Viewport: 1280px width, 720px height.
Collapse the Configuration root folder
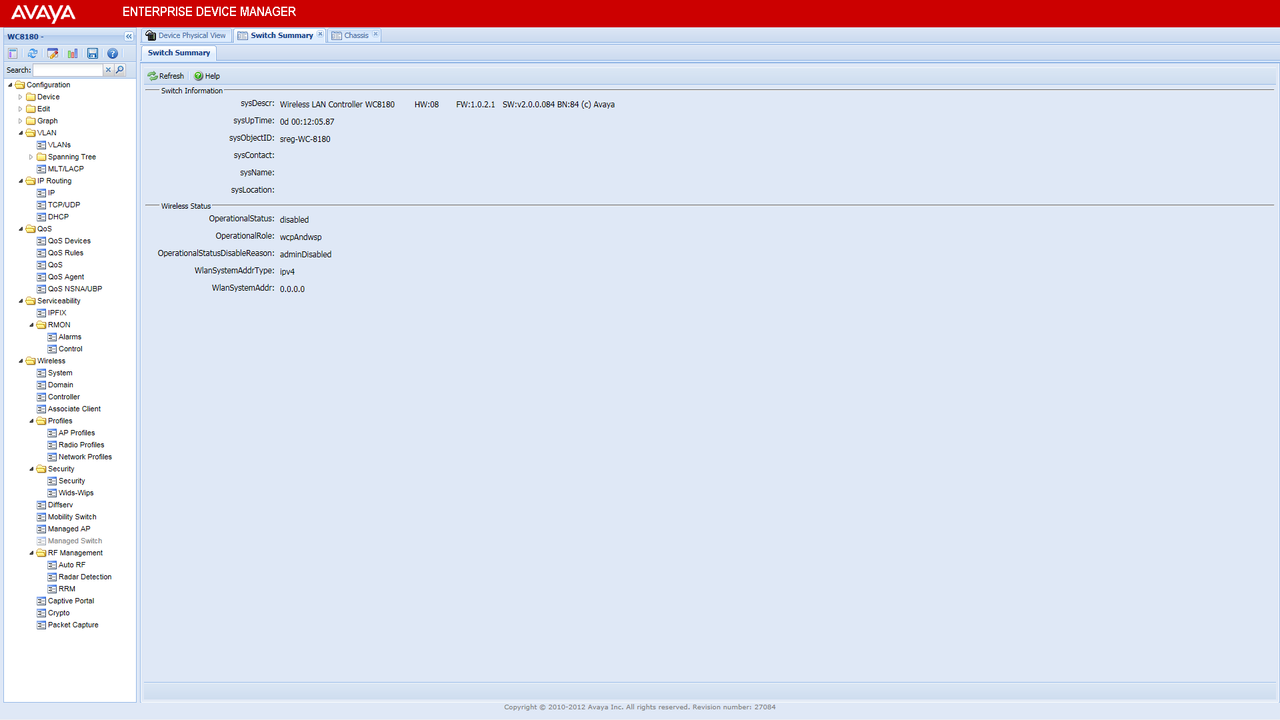(10, 85)
